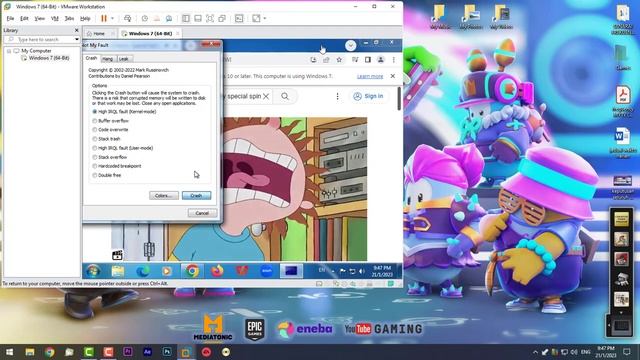Image resolution: width=640 pixels, height=360 pixels.
Task: Click the Colors... button
Action: point(164,196)
